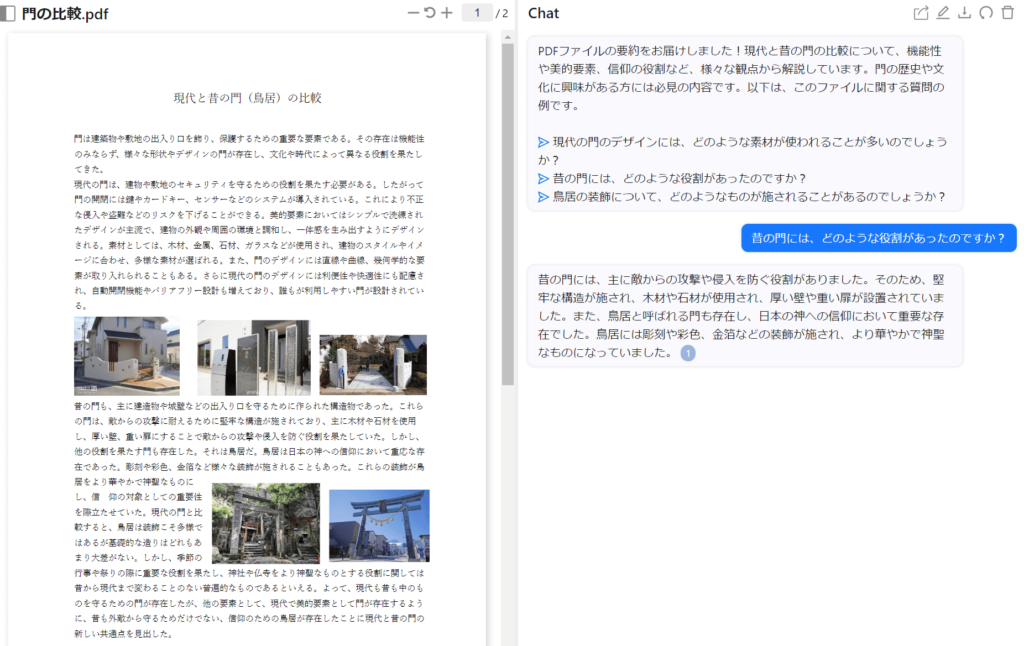This screenshot has width=1024, height=646.
Task: Click the rename chat pencil icon
Action: (943, 13)
